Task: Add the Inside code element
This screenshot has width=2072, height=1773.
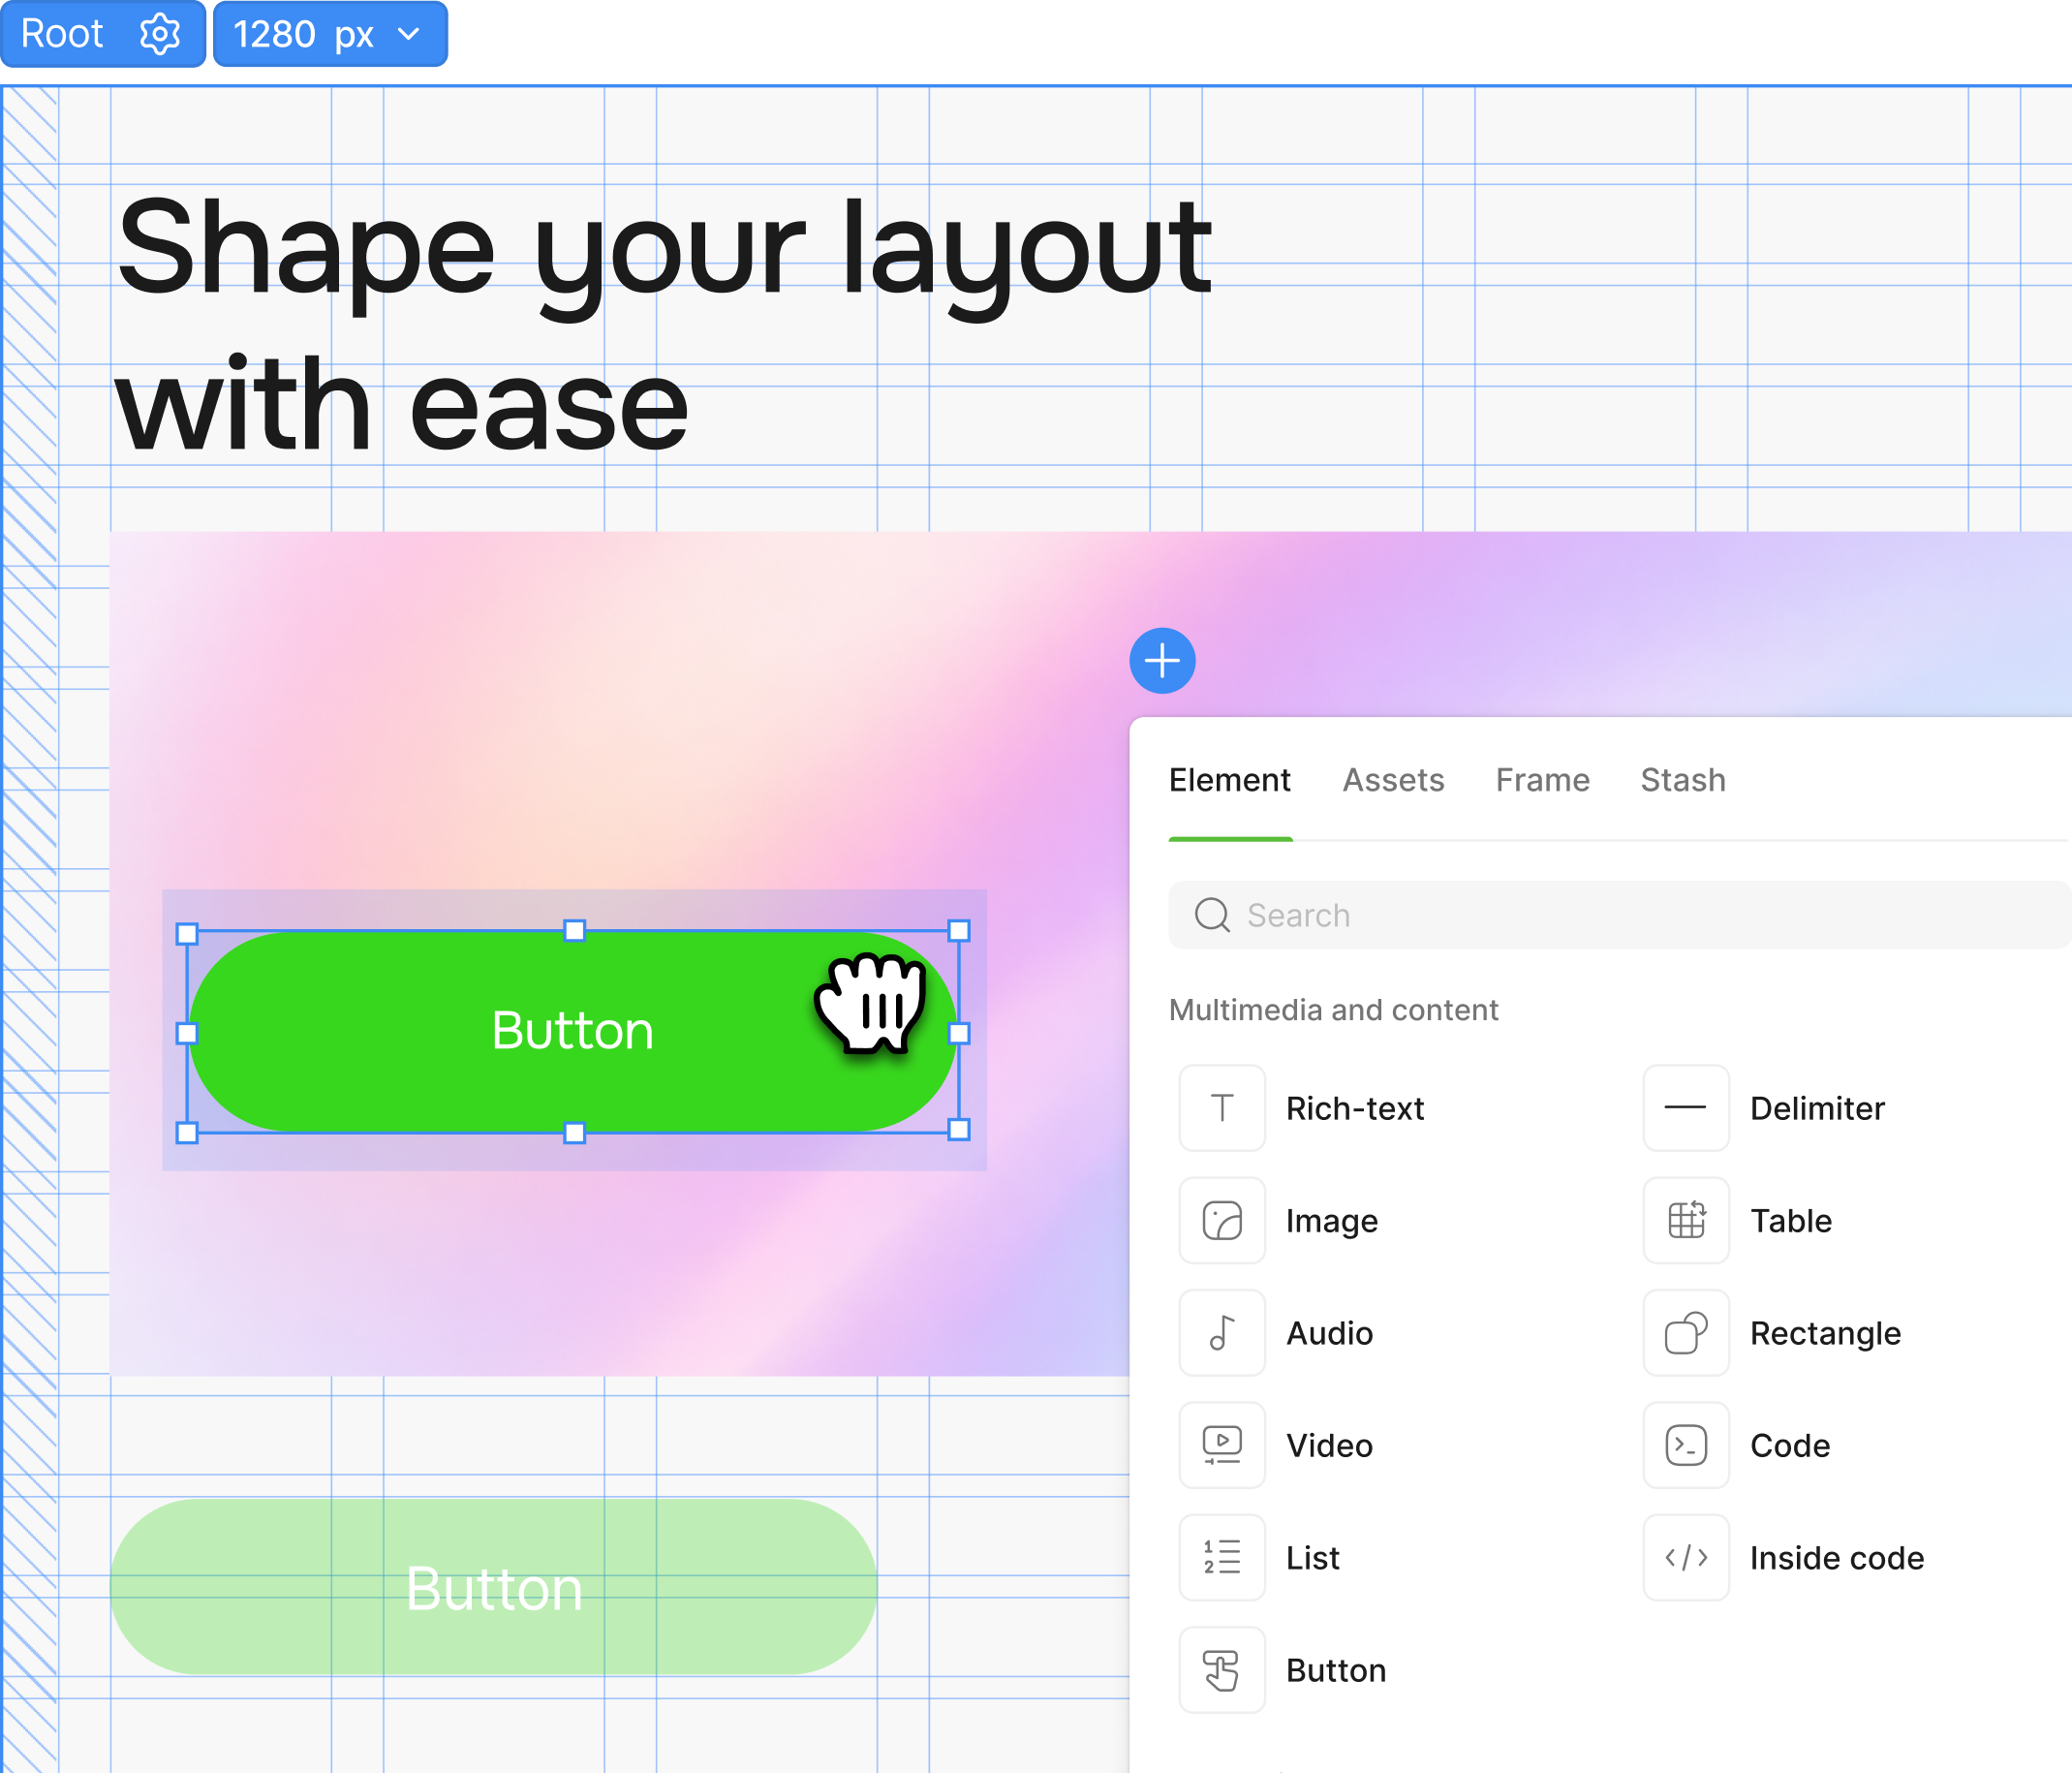Action: pyautogui.click(x=1686, y=1558)
